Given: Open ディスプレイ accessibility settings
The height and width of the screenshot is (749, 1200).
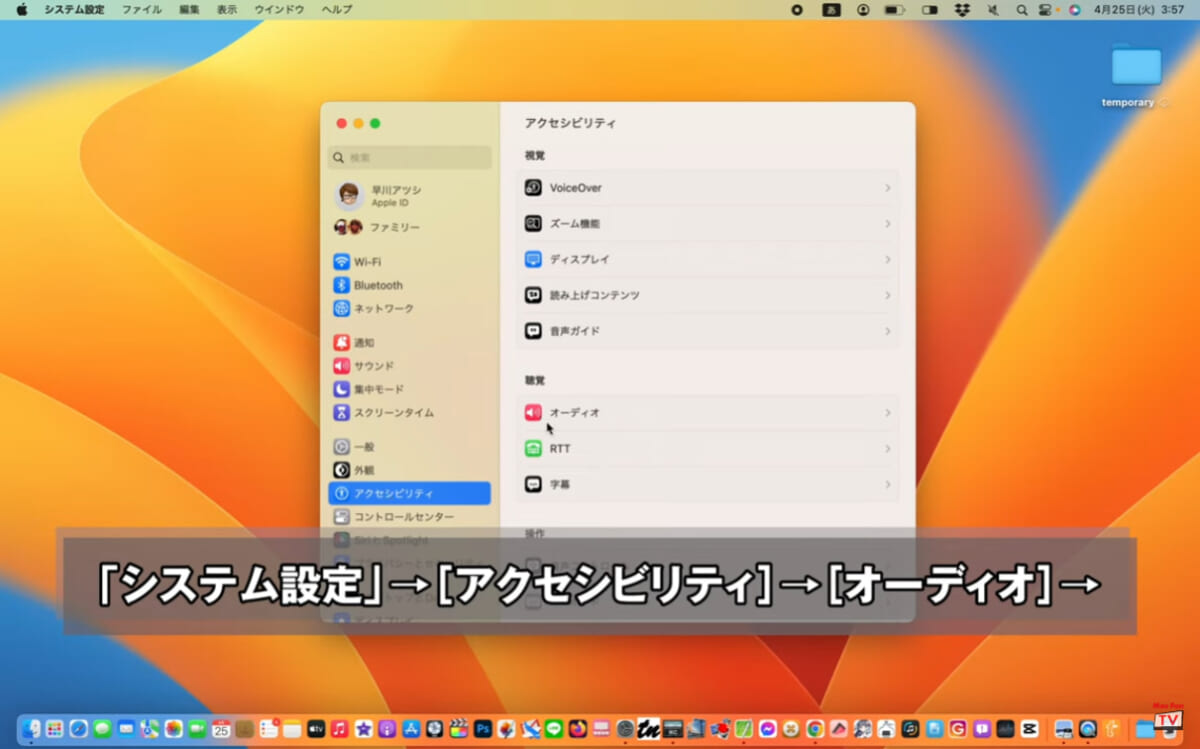Looking at the screenshot, I should click(x=707, y=260).
